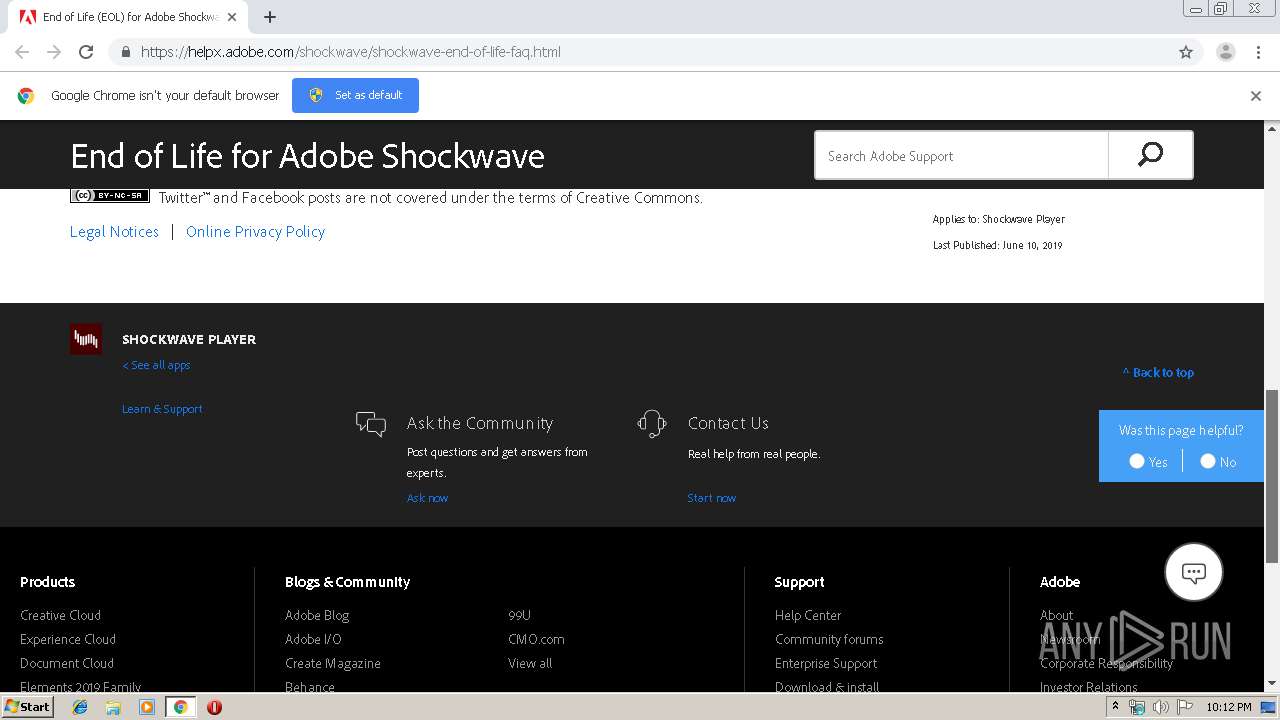Click the red Opera taskbar icon
The image size is (1280, 720).
pos(214,707)
